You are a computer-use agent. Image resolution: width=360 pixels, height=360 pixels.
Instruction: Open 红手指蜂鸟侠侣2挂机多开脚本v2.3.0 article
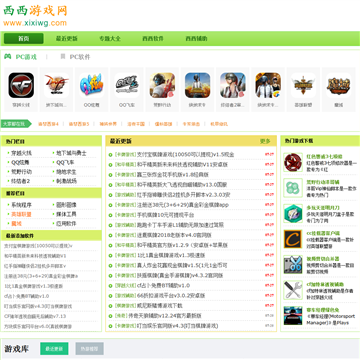(184, 195)
